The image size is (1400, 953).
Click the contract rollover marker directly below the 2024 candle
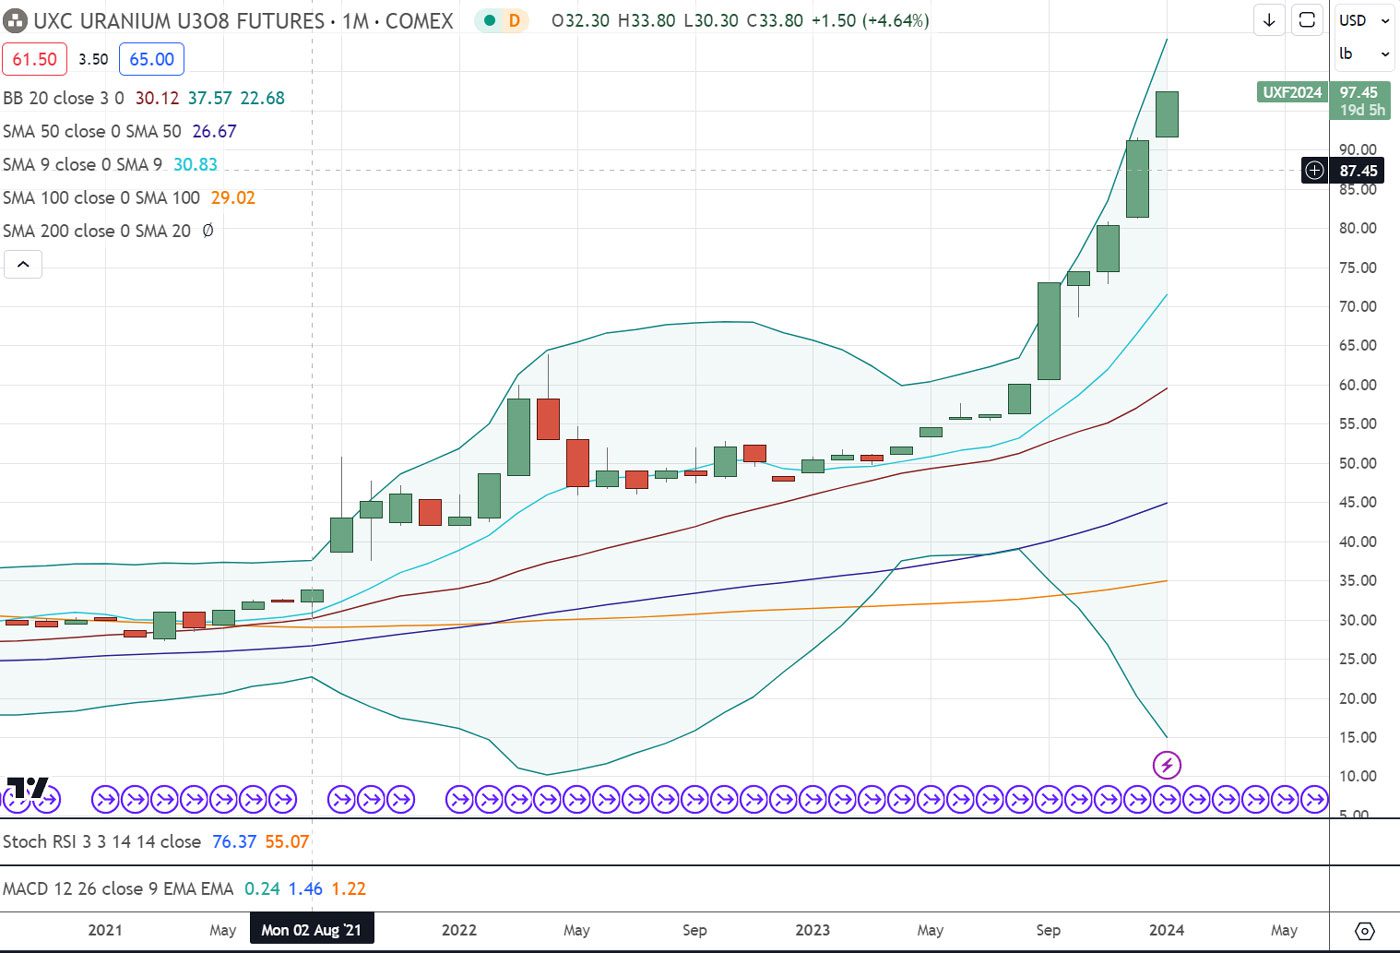(x=1167, y=799)
